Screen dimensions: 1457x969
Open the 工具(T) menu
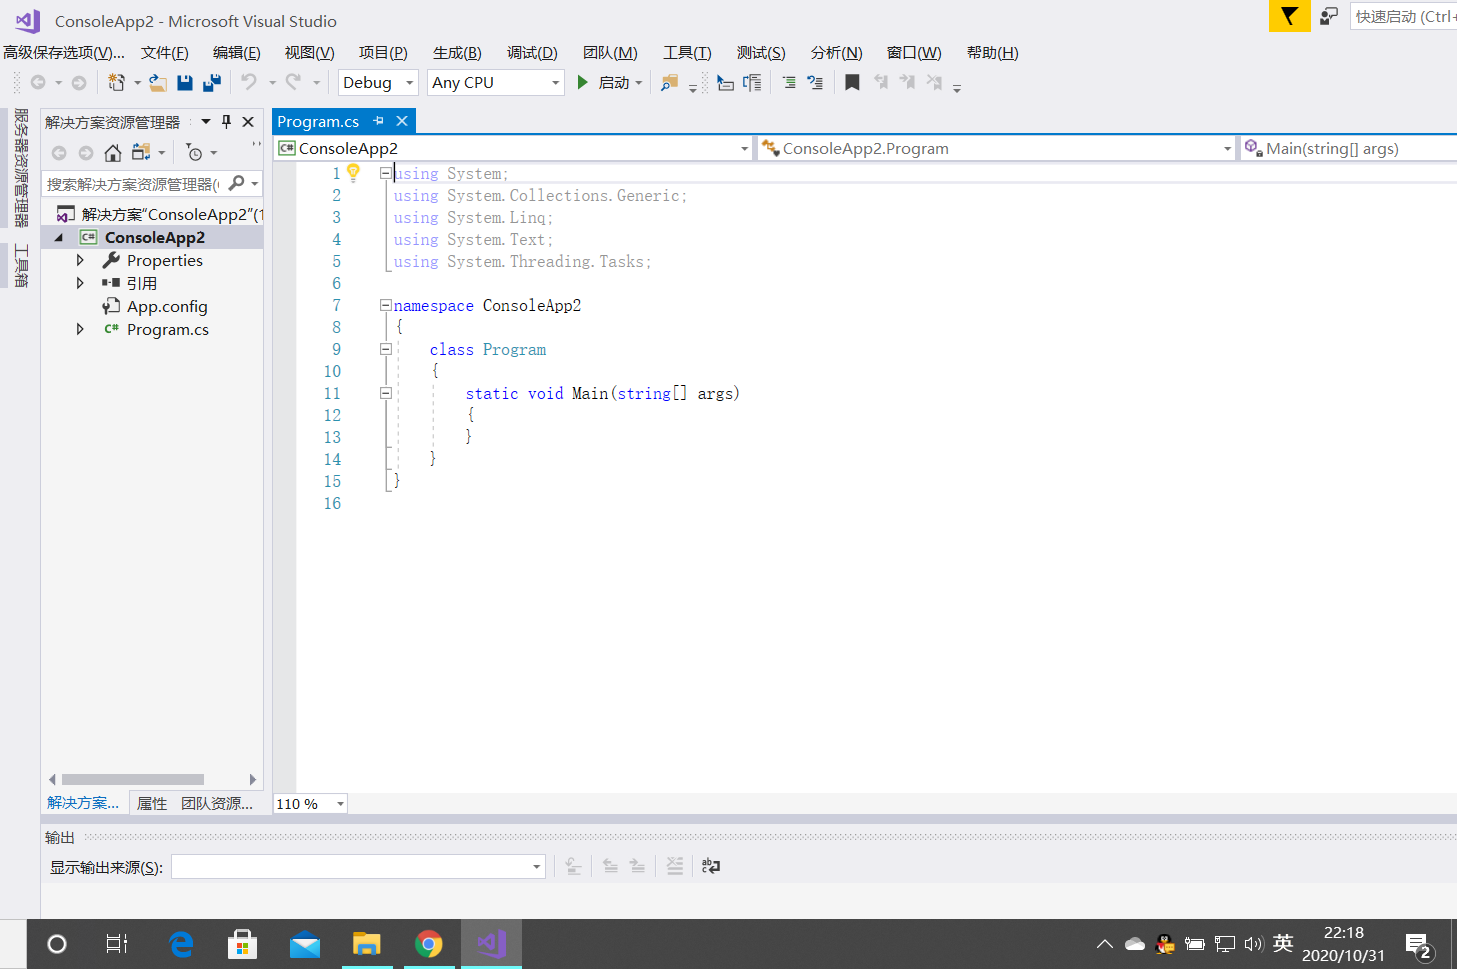pos(687,53)
